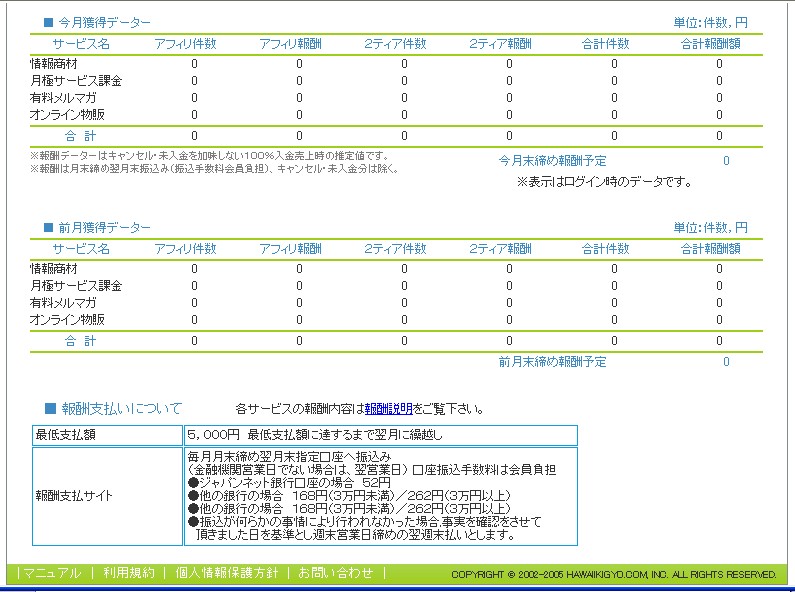Open the マニュアル footer link
This screenshot has height=592, width=795.
point(52,573)
